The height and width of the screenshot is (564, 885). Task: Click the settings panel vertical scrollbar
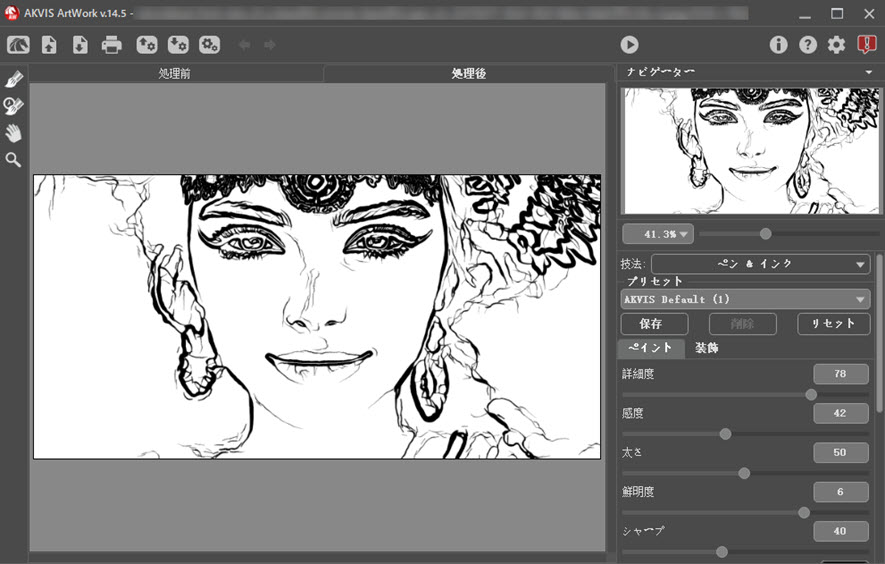pyautogui.click(x=880, y=333)
